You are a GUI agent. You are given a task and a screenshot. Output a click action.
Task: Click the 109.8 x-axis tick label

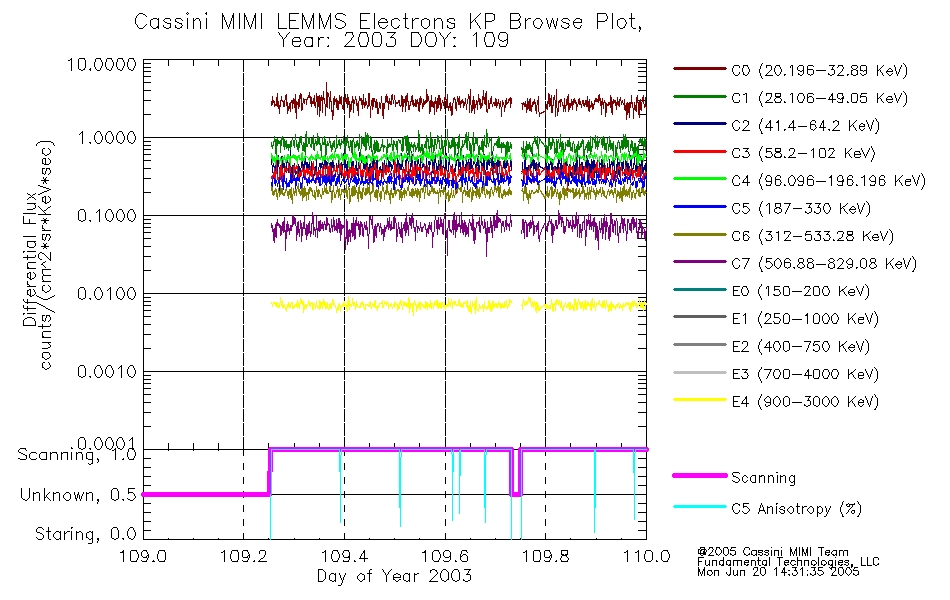coord(545,556)
